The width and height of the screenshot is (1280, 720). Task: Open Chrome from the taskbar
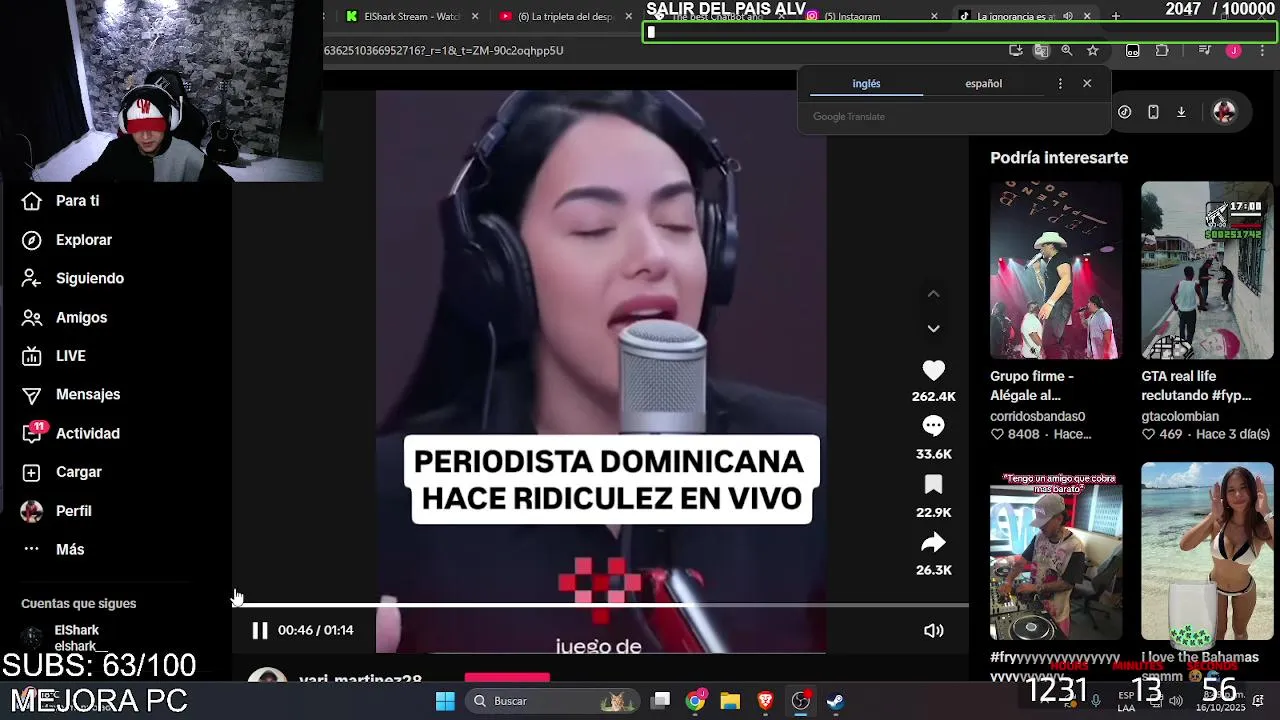(696, 701)
